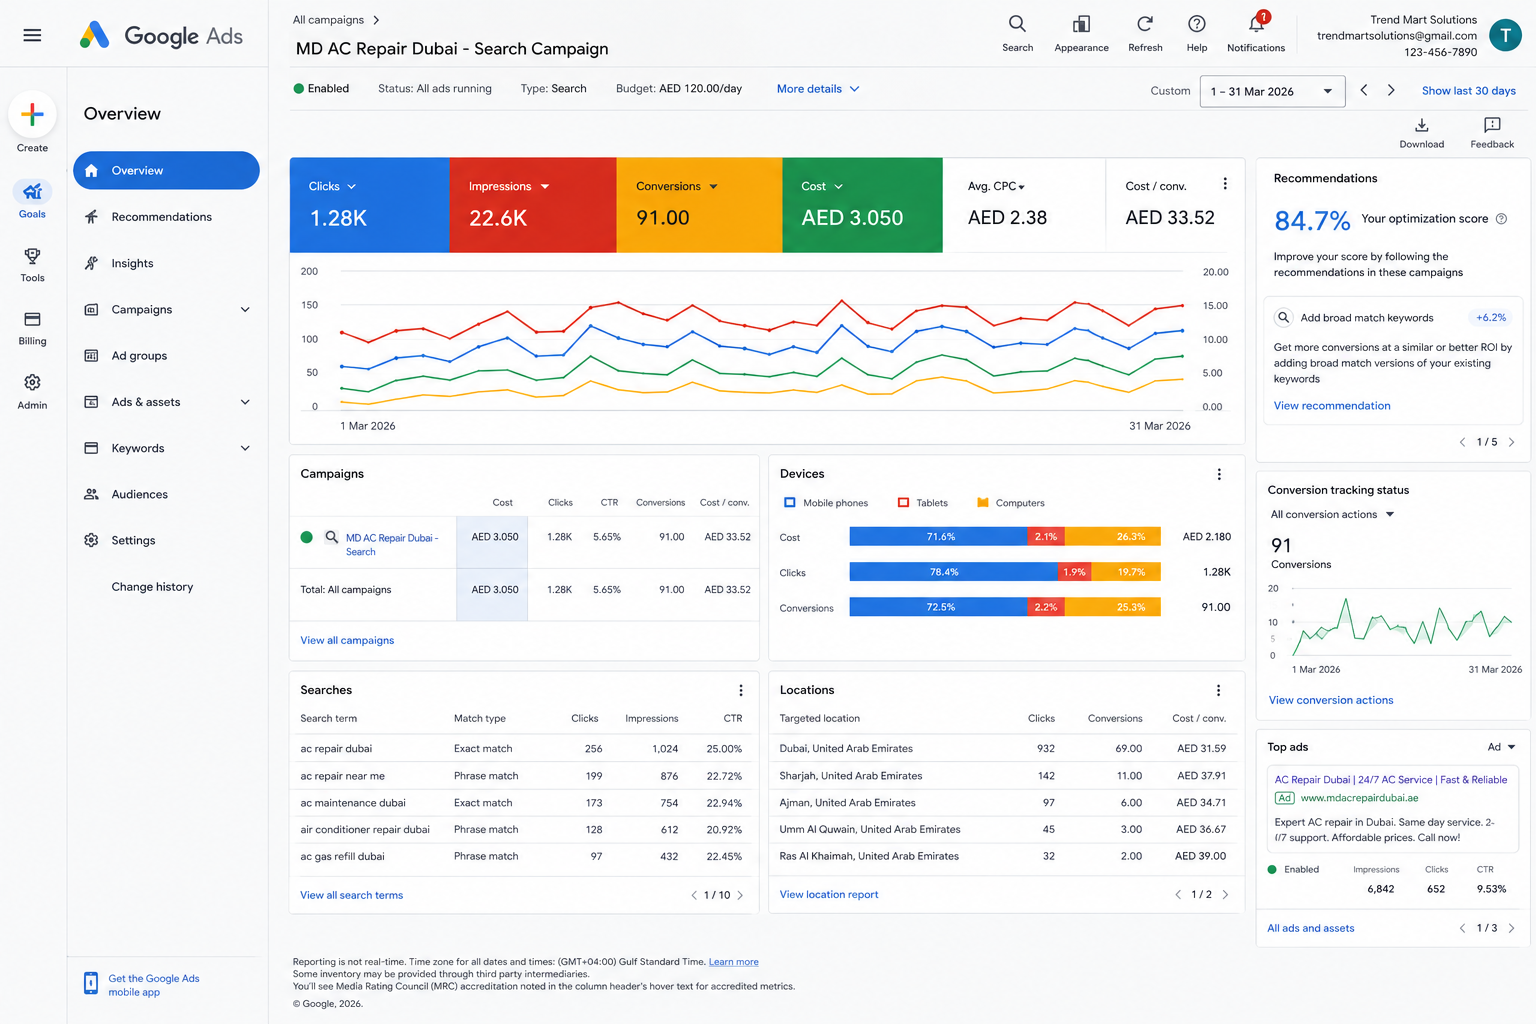Open Locations card three-dot menu
Viewport: 1536px width, 1024px height.
1218,690
